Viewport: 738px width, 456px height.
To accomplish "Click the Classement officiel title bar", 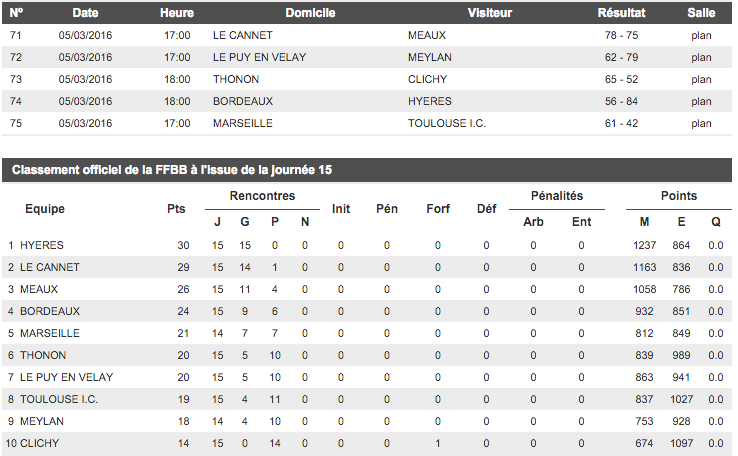I will [x=172, y=171].
